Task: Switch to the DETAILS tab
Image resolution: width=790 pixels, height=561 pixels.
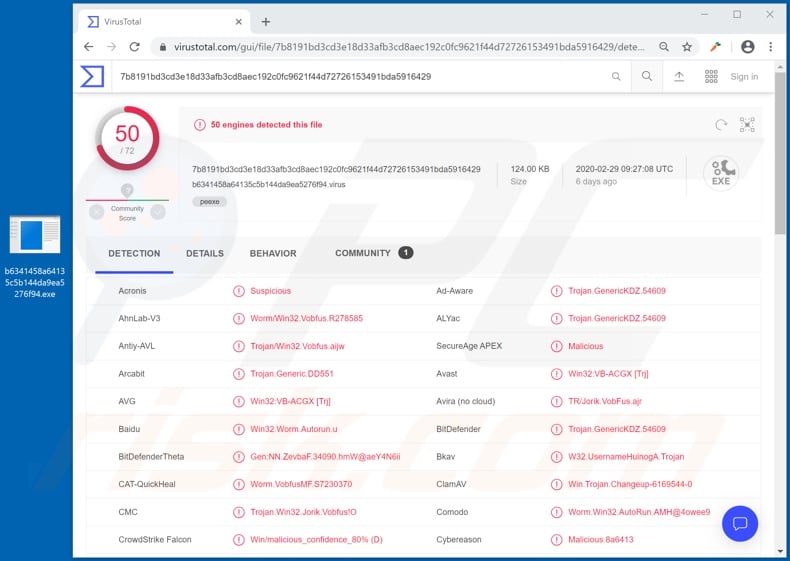Action: pos(205,254)
